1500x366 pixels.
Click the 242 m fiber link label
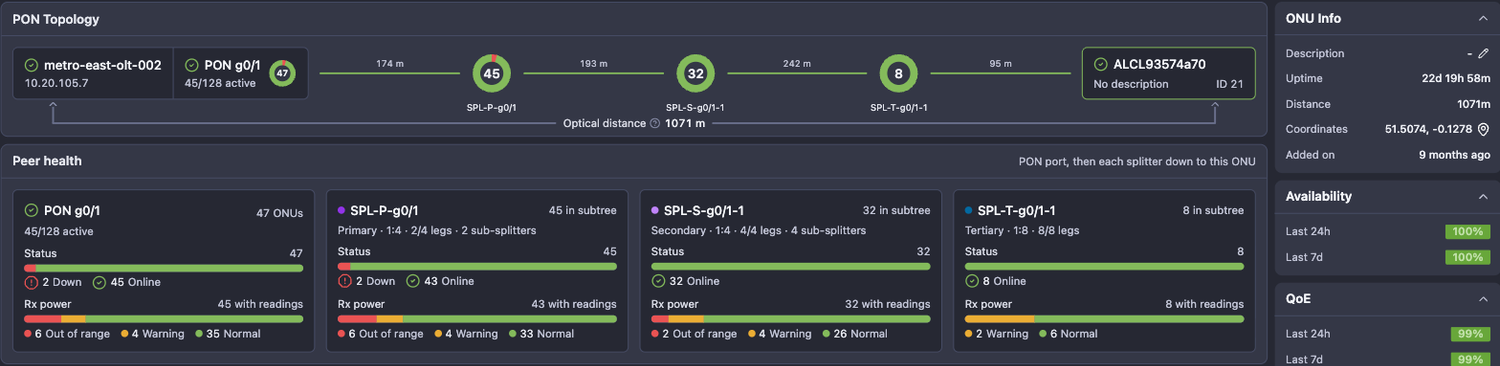coord(797,64)
